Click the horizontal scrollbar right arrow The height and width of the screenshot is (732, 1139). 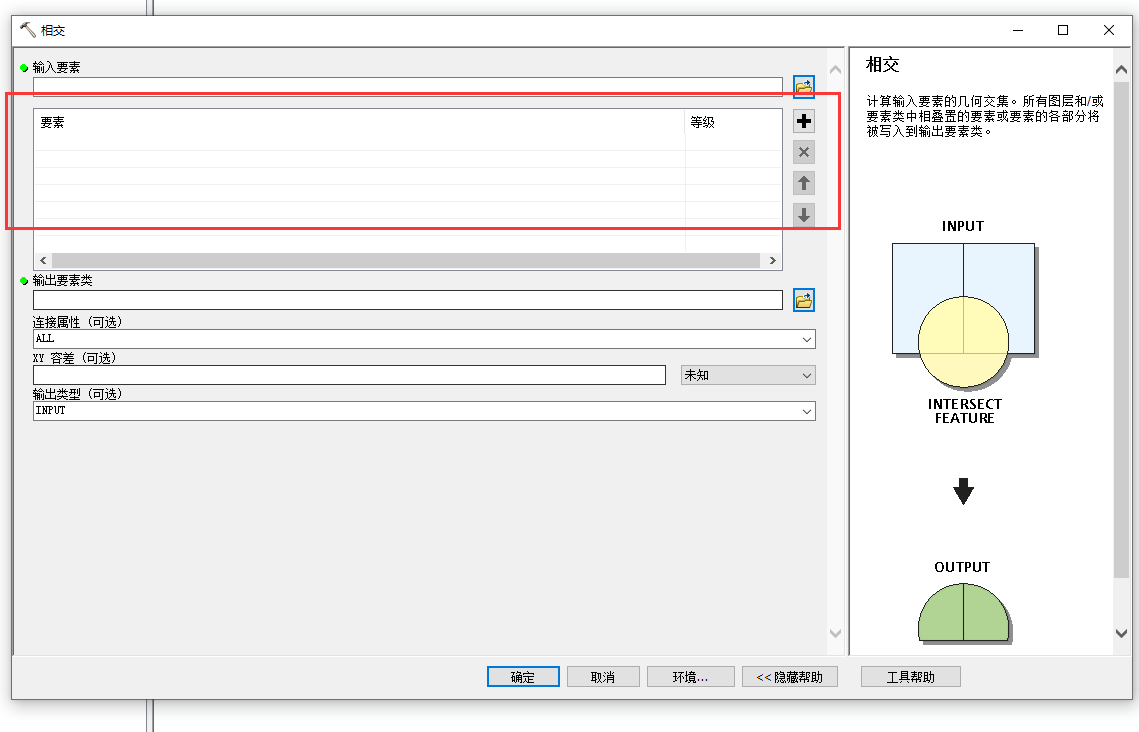pyautogui.click(x=773, y=260)
